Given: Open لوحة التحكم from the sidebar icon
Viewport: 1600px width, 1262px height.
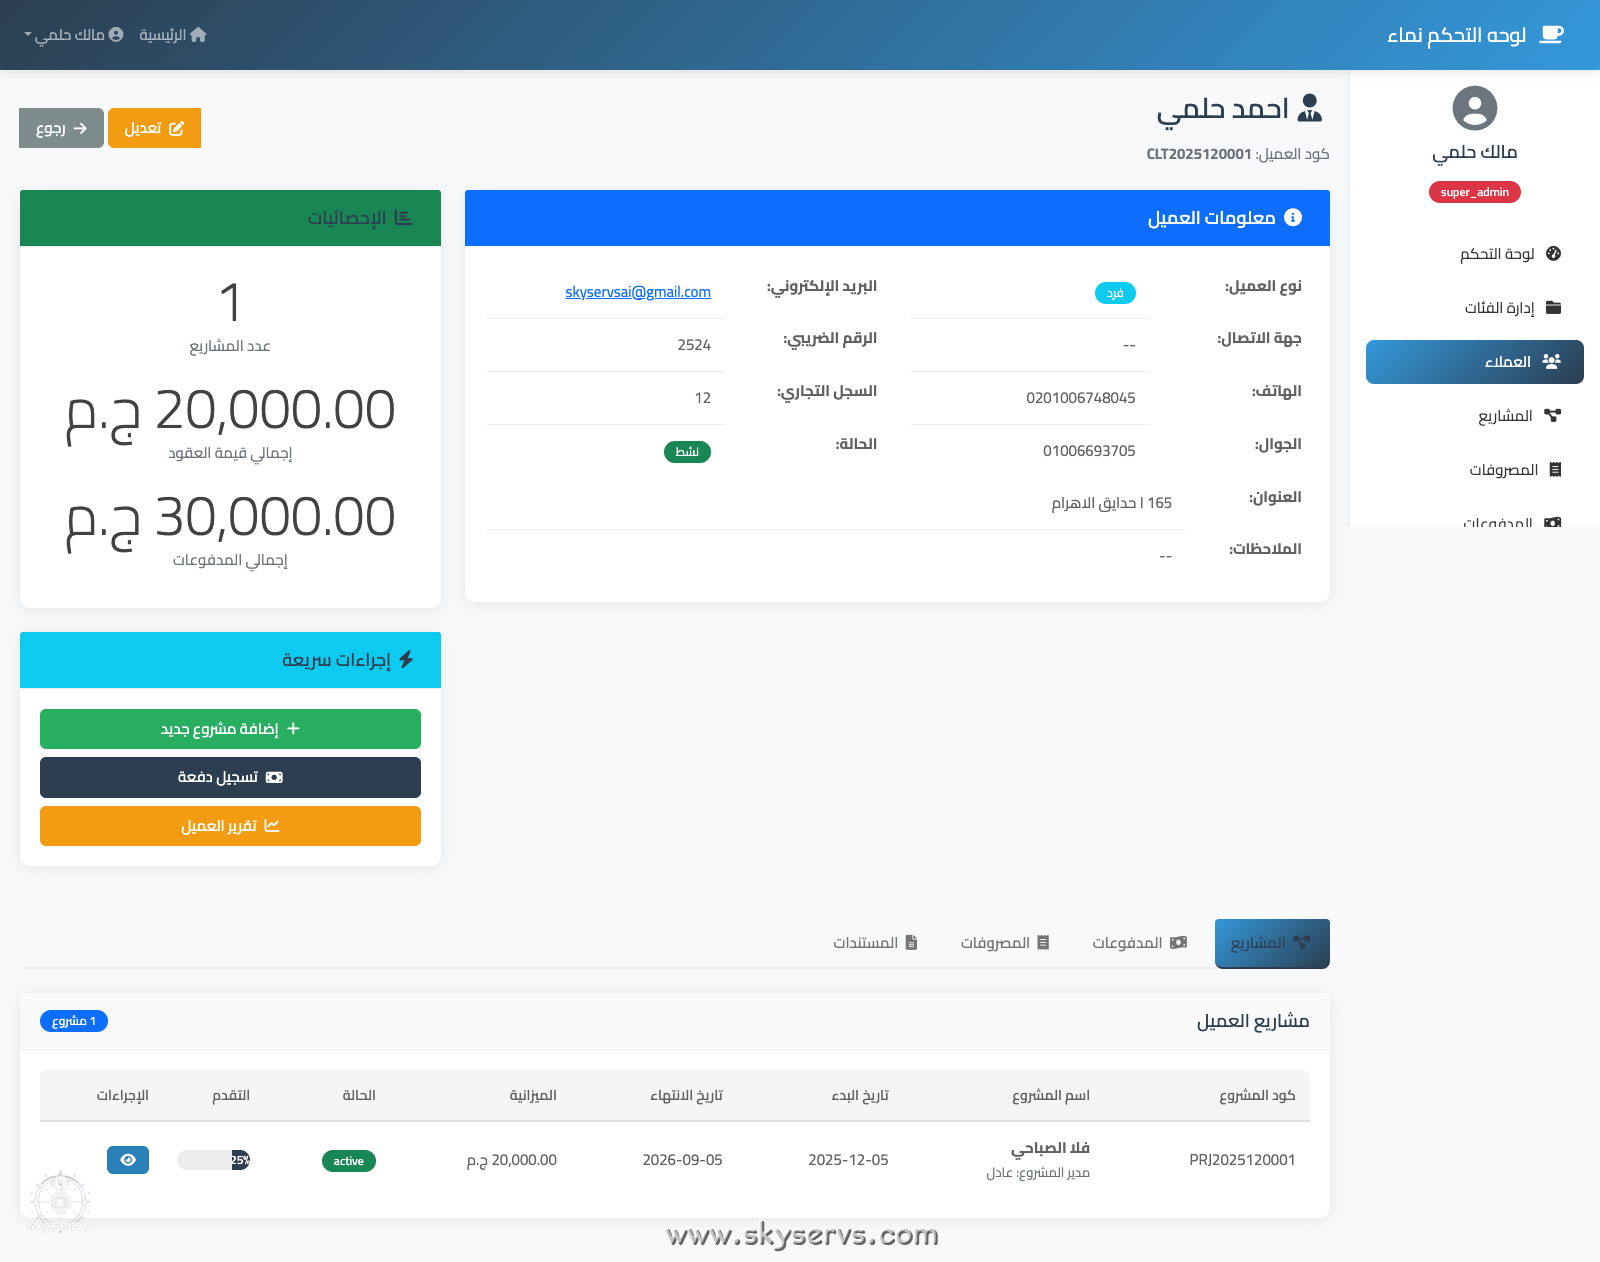Looking at the screenshot, I should click(1553, 253).
